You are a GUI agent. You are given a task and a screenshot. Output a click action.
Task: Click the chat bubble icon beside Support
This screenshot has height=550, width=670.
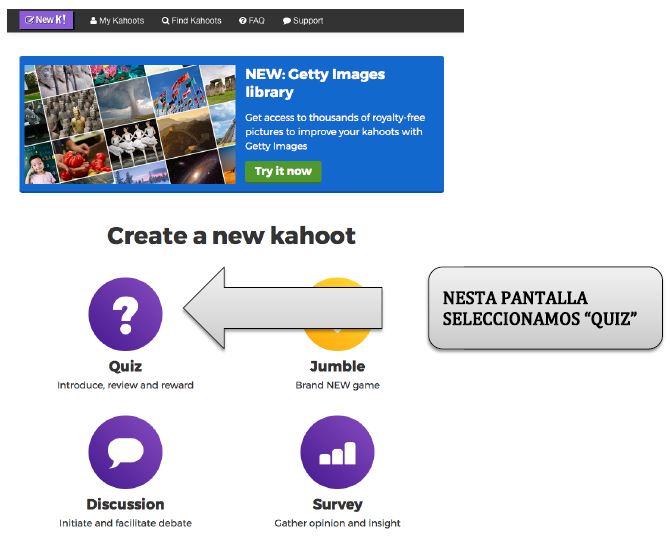(287, 21)
